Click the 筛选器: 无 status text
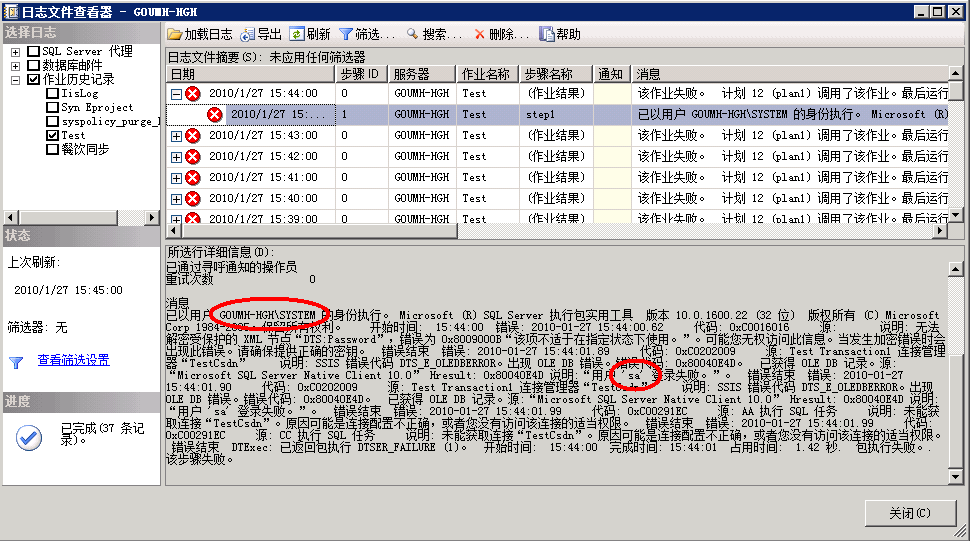970x541 pixels. 37,328
